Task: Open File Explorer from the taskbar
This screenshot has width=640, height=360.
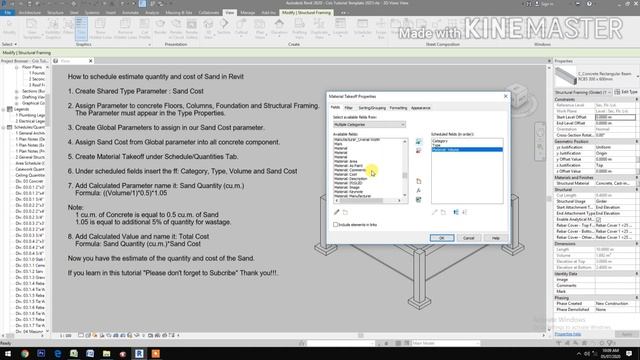Action: 106,353
